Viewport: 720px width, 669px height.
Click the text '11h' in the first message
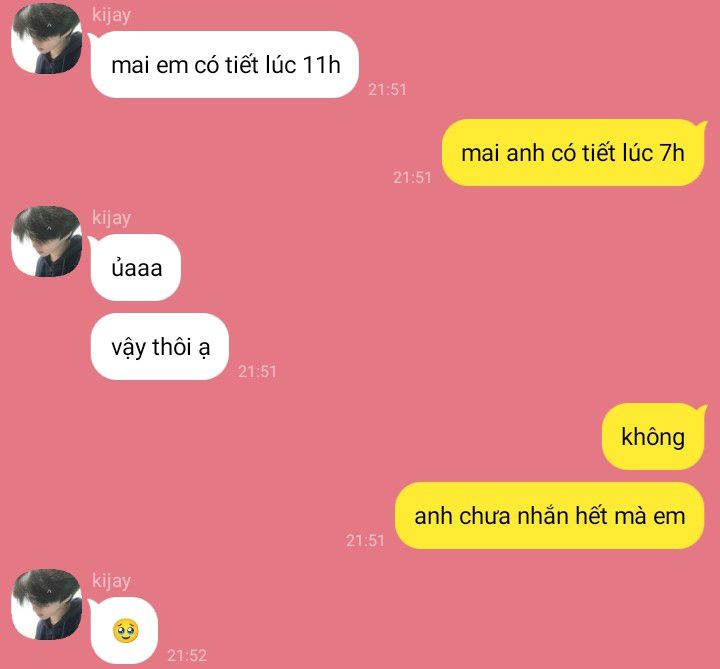point(321,64)
